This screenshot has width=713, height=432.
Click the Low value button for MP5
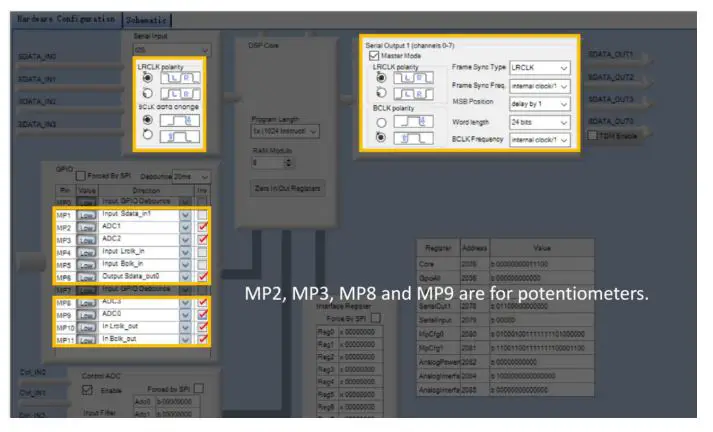tap(86, 265)
